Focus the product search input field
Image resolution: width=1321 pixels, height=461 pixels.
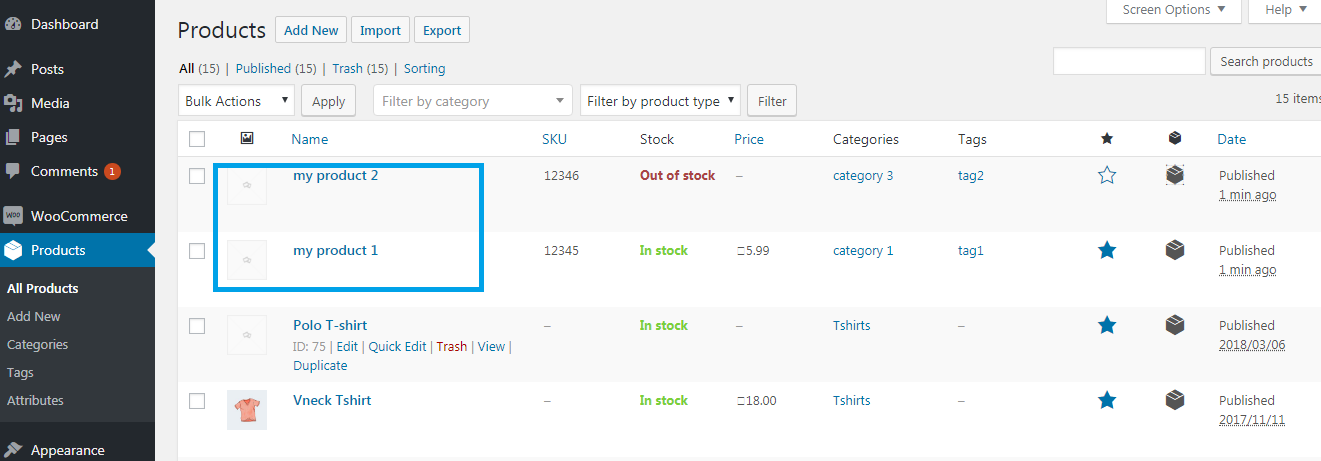tap(1130, 61)
